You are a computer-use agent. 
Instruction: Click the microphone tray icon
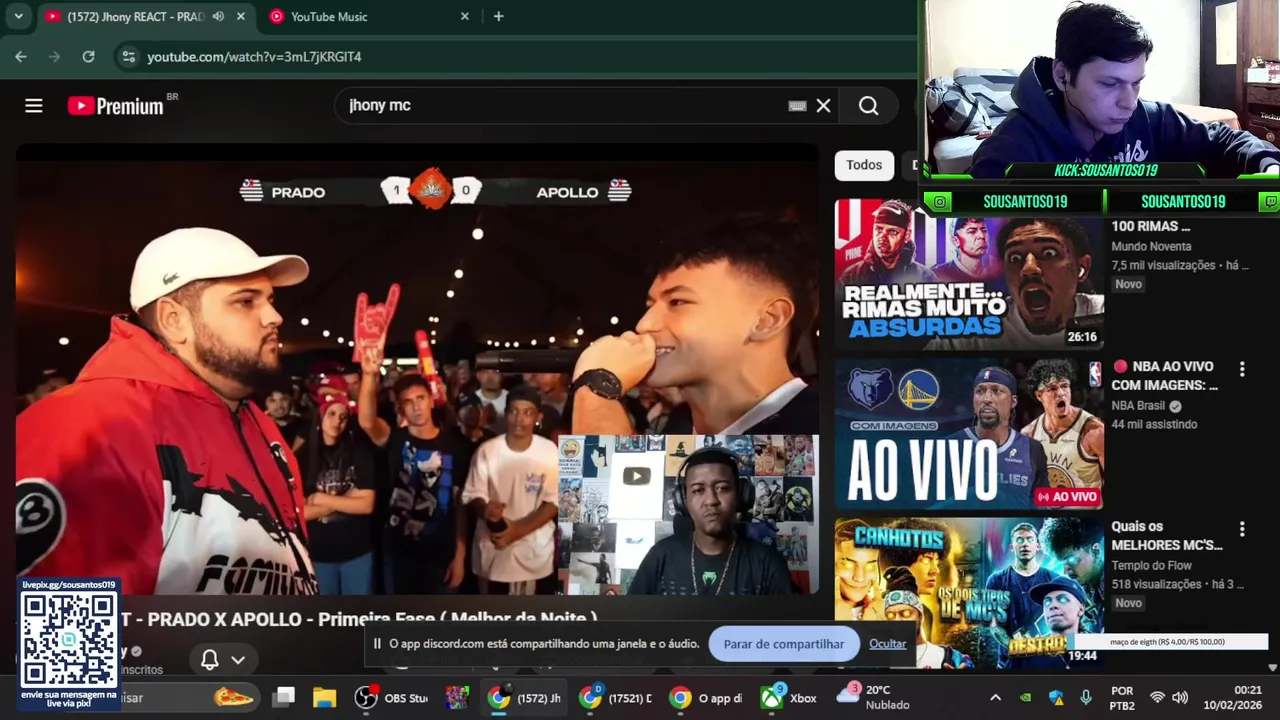(1086, 698)
